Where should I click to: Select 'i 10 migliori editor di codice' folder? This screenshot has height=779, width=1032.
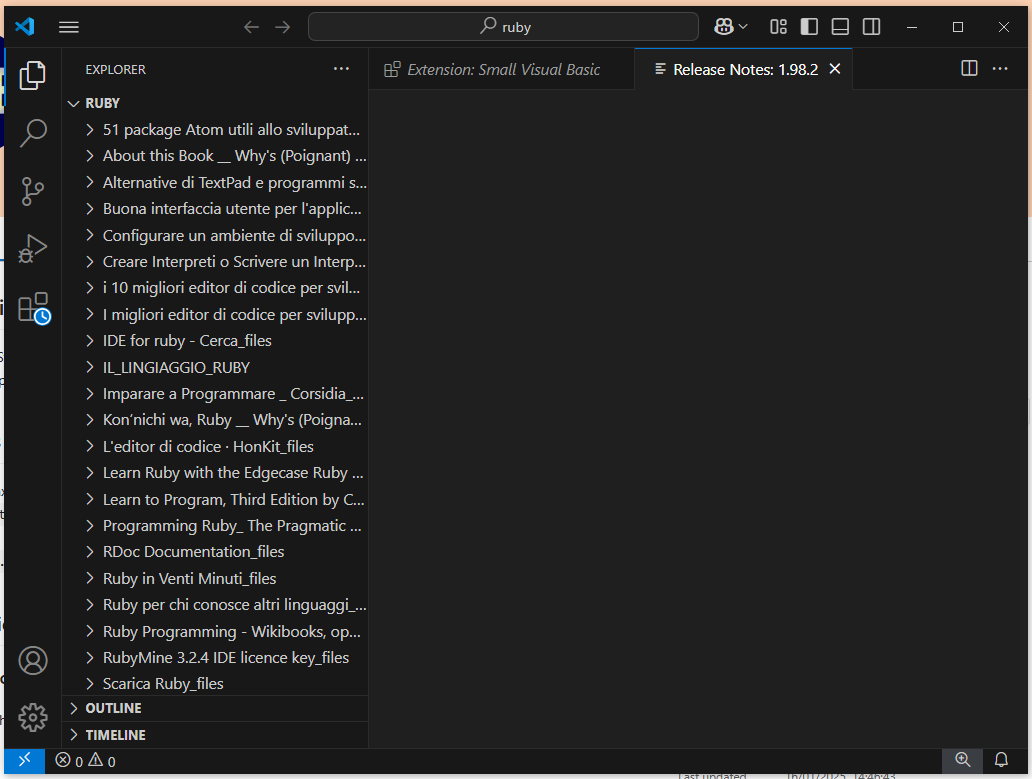[215, 288]
